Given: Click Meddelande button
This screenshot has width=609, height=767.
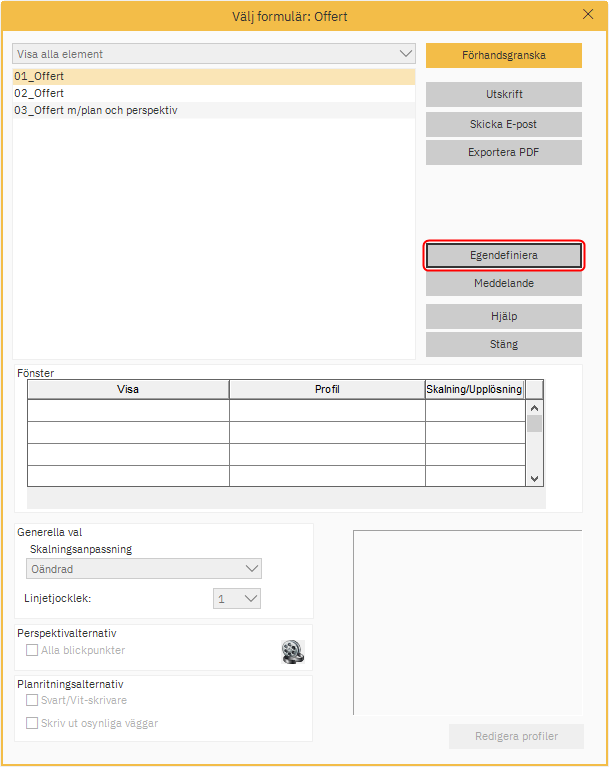Looking at the screenshot, I should [x=504, y=283].
